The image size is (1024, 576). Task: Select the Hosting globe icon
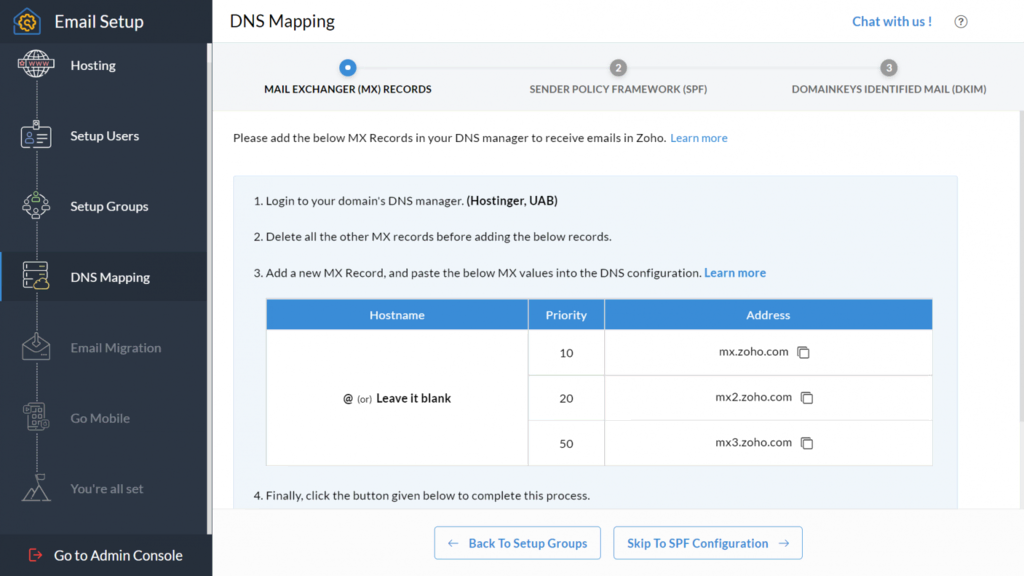tap(36, 66)
